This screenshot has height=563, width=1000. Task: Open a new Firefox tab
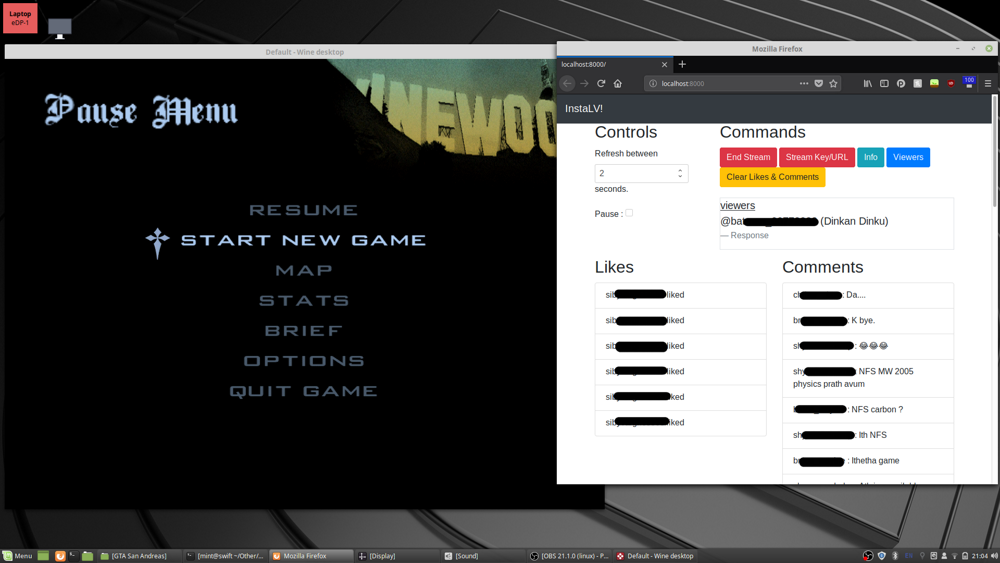tap(682, 64)
